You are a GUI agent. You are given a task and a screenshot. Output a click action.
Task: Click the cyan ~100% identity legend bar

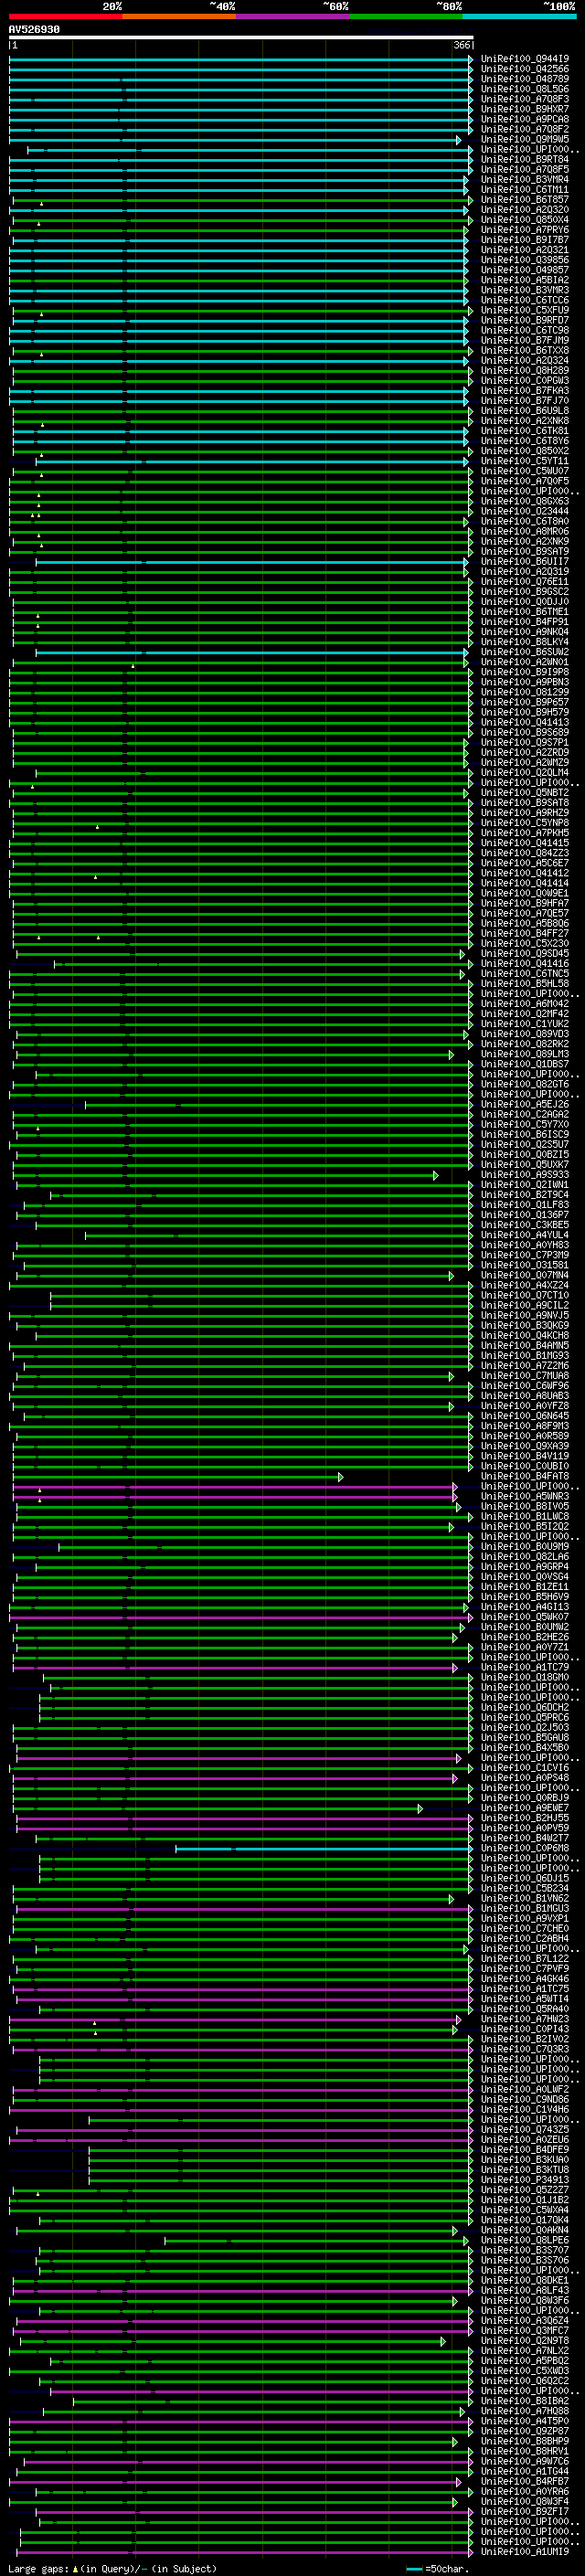519,16
